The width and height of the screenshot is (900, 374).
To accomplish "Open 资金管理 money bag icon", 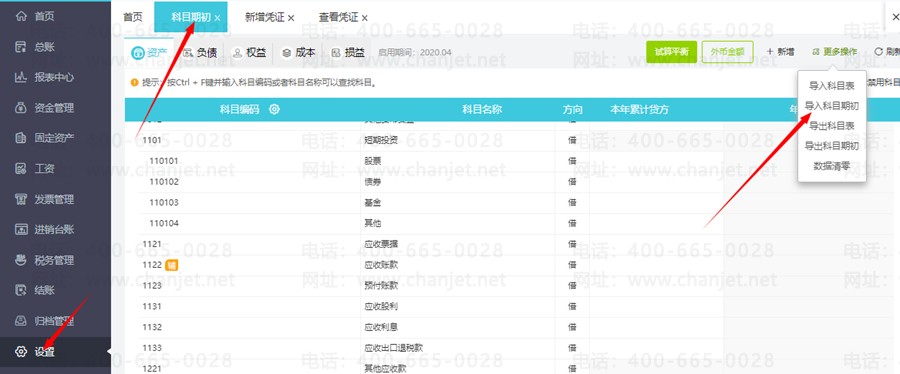I will click(x=21, y=107).
